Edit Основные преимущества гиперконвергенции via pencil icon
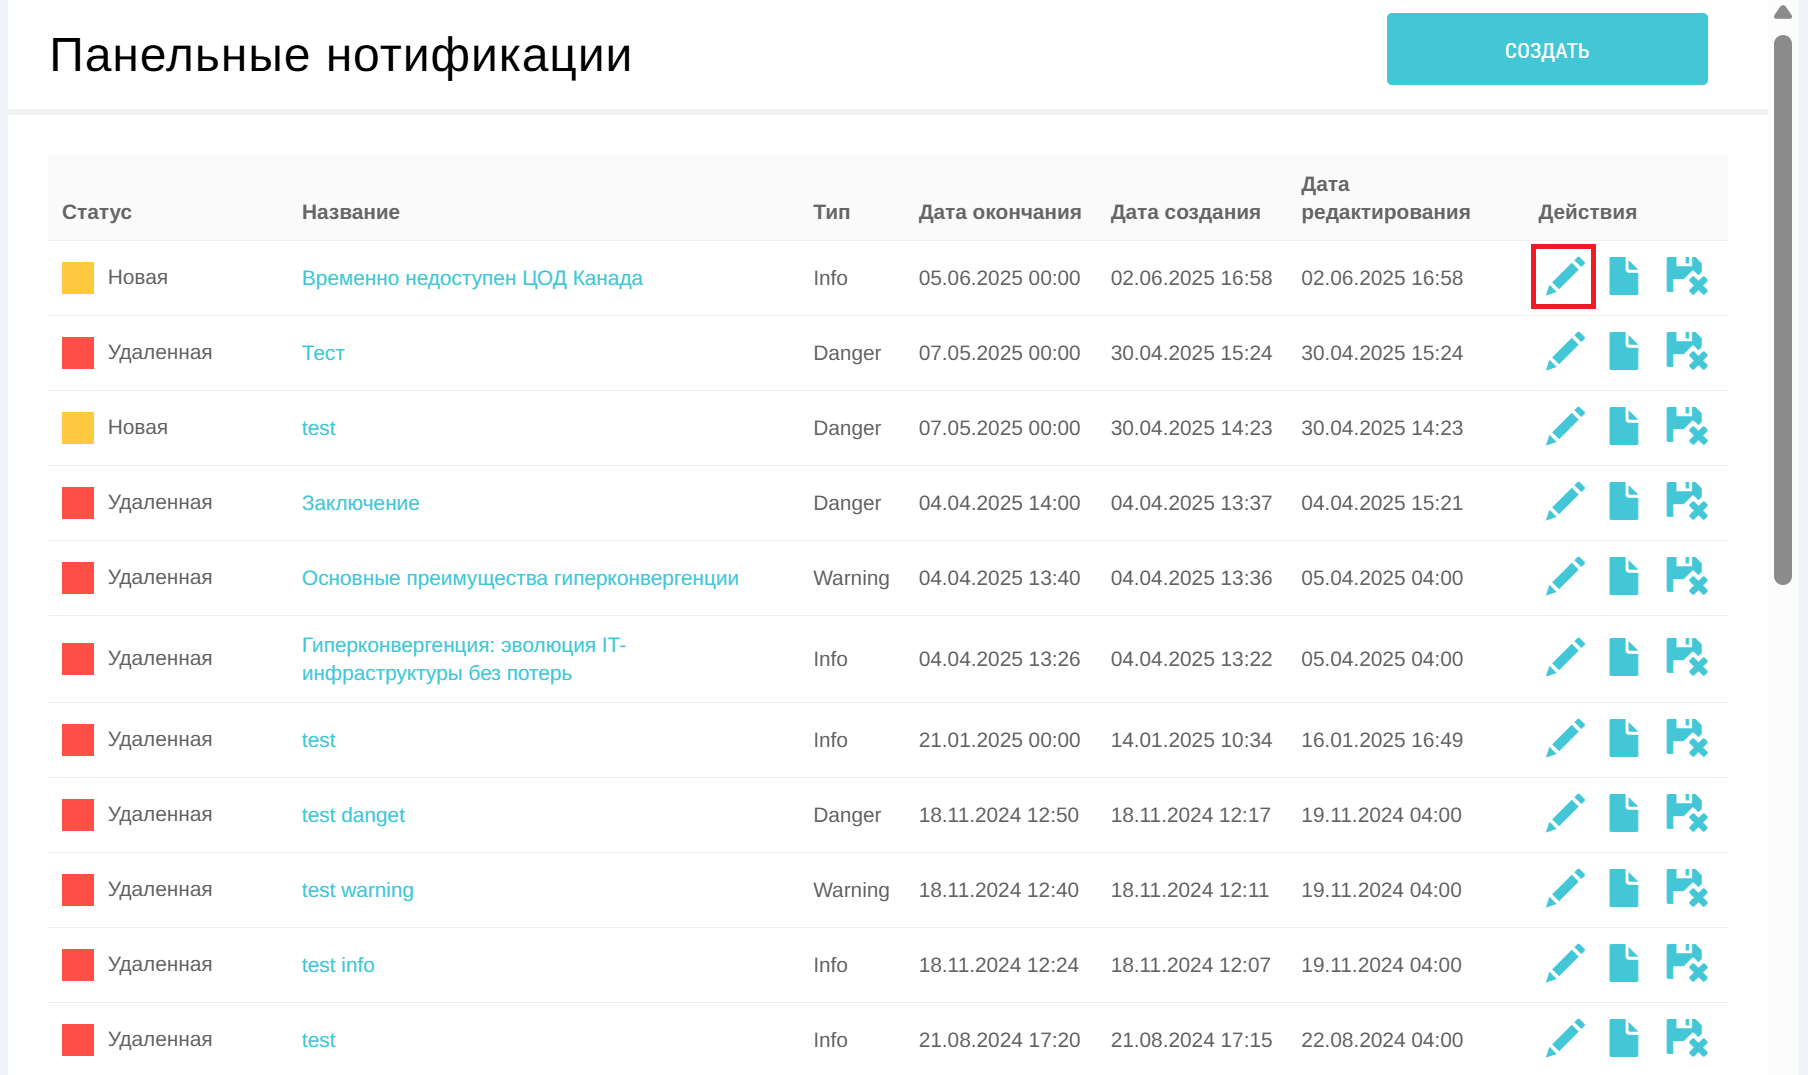This screenshot has height=1075, width=1808. 1565,576
